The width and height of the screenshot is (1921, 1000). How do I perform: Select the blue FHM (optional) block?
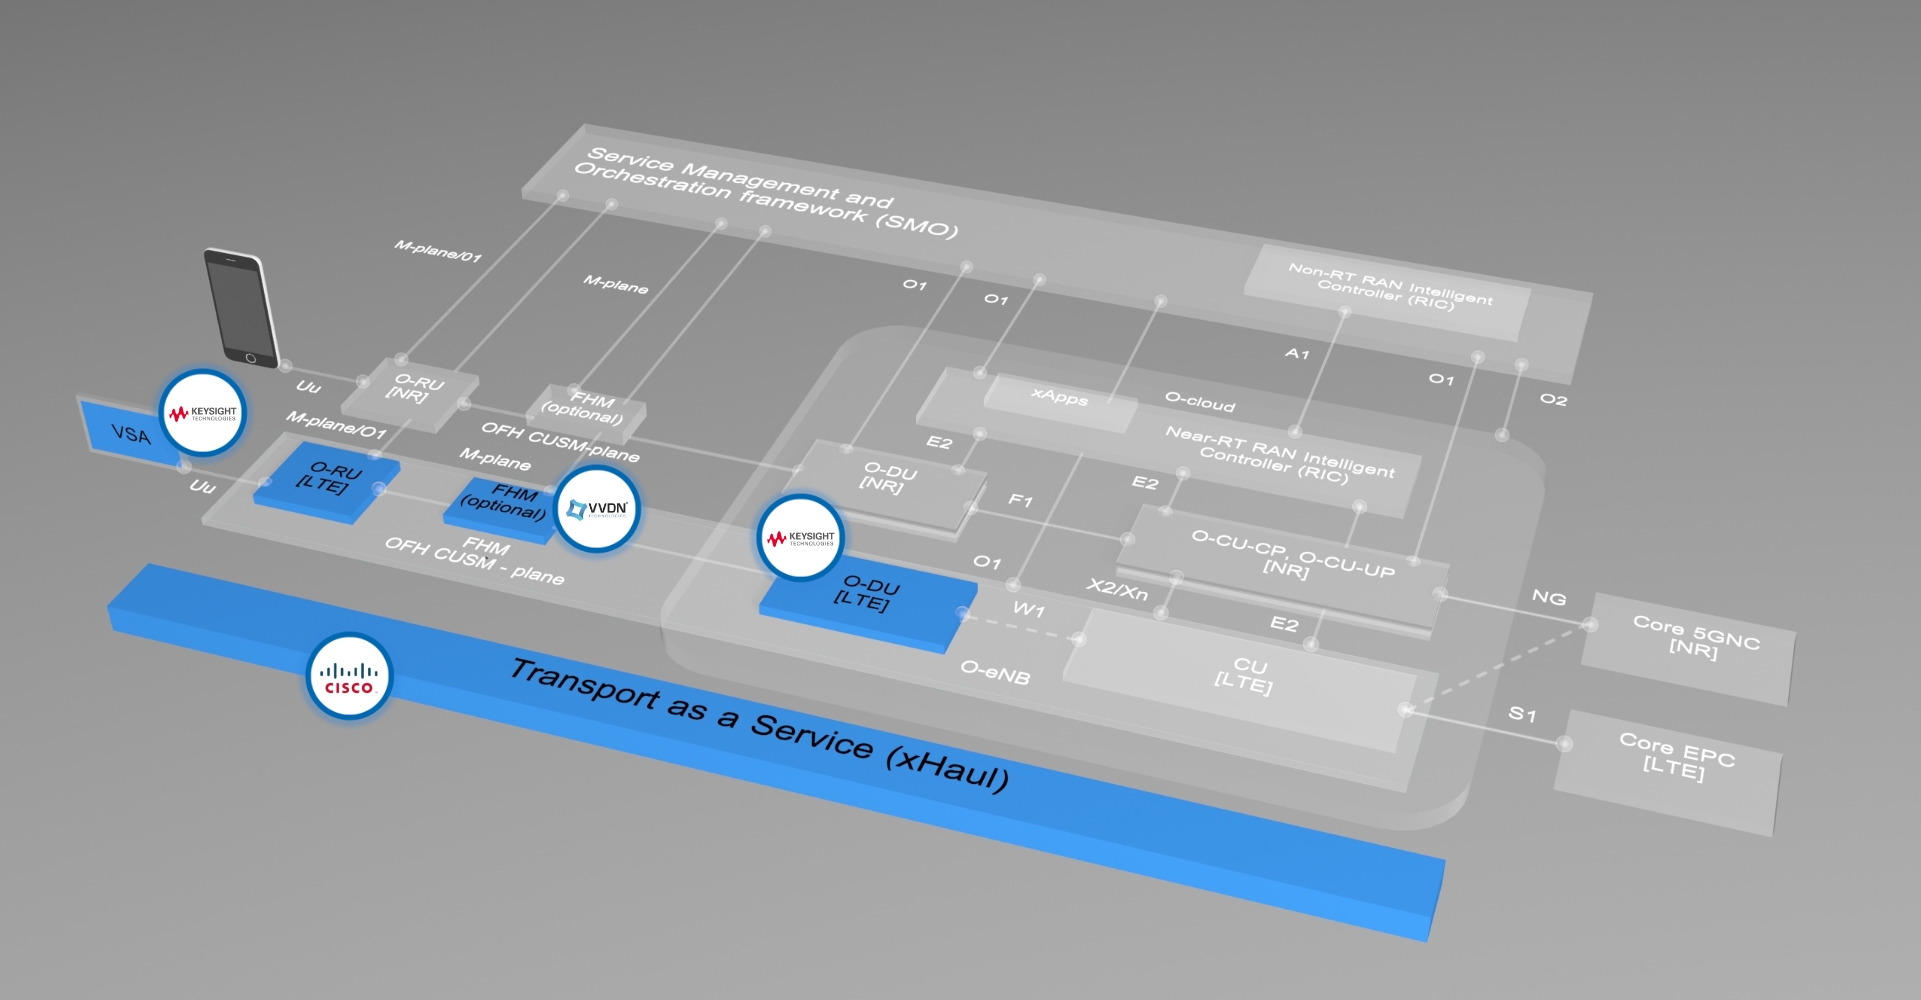click(504, 509)
